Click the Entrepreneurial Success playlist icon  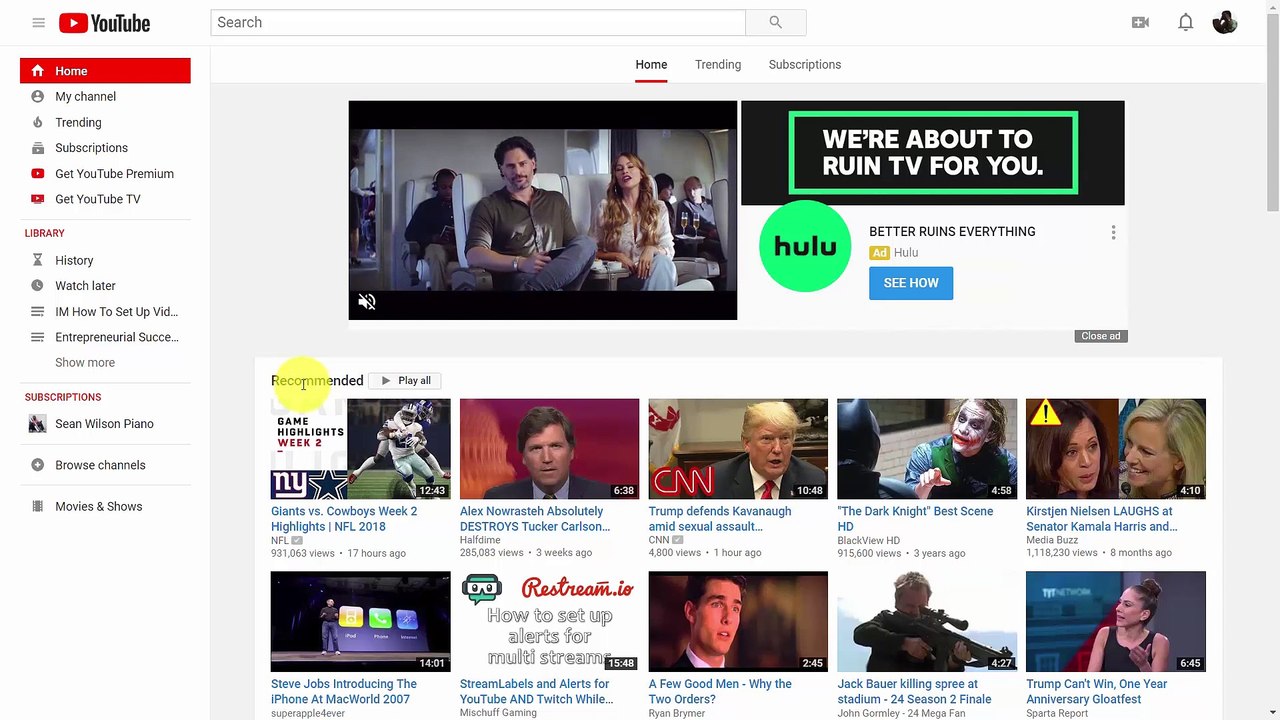(x=37, y=337)
